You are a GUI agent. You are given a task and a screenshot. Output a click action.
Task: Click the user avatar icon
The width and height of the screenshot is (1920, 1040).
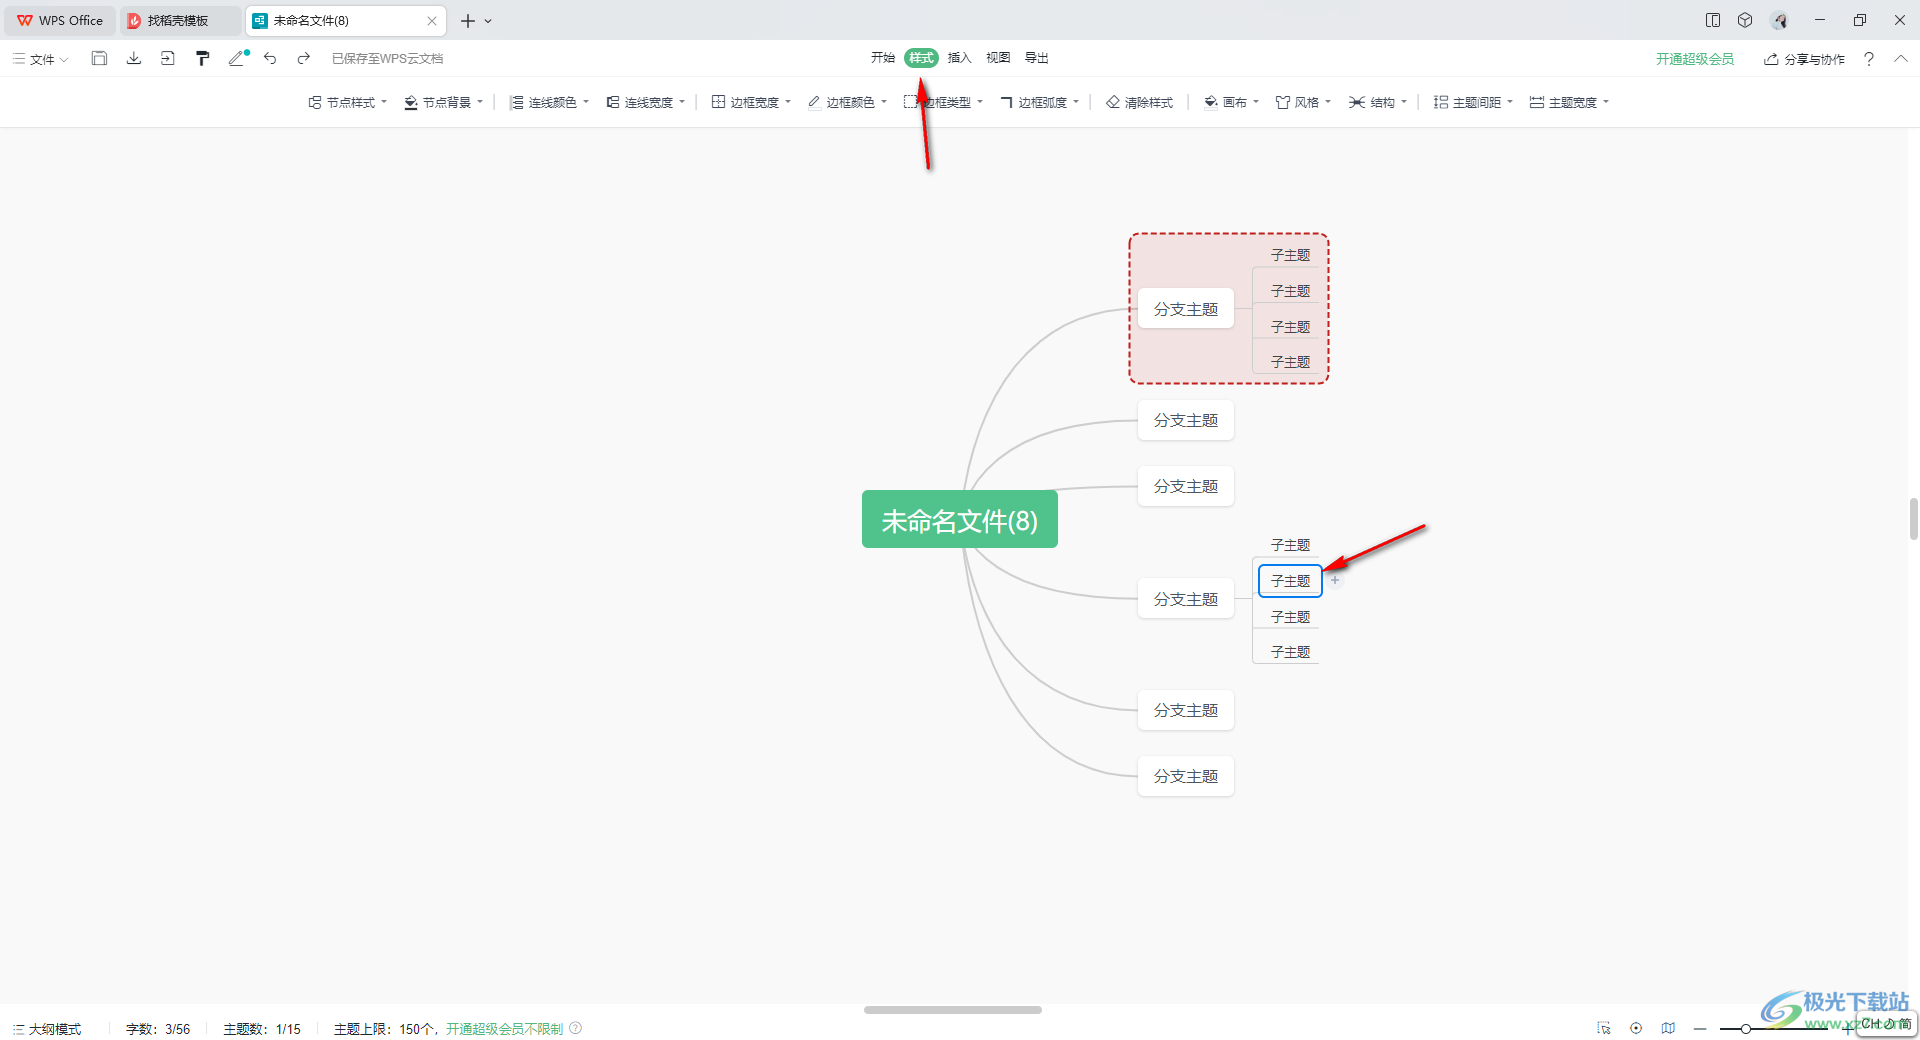(1779, 20)
